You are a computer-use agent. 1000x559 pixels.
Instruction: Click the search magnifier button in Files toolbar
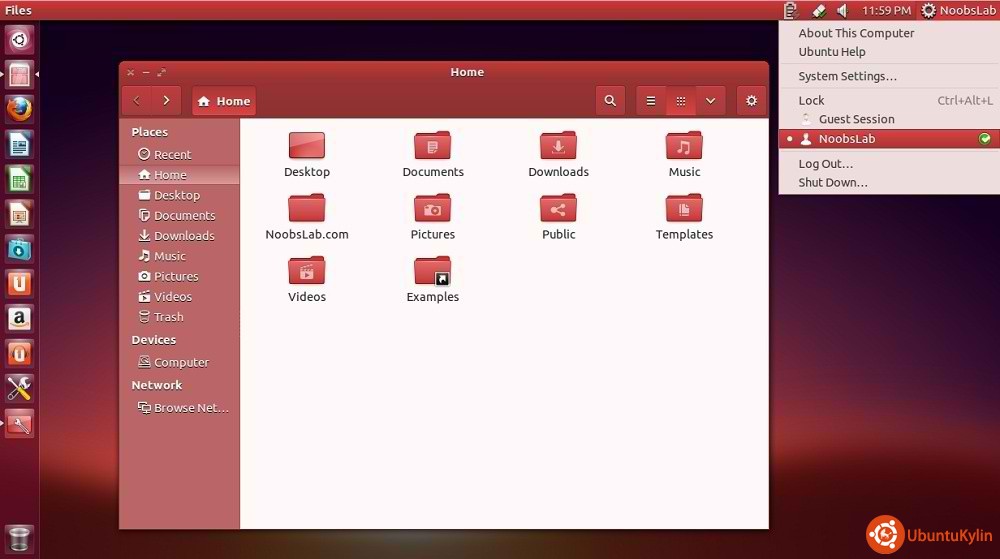pyautogui.click(x=610, y=101)
